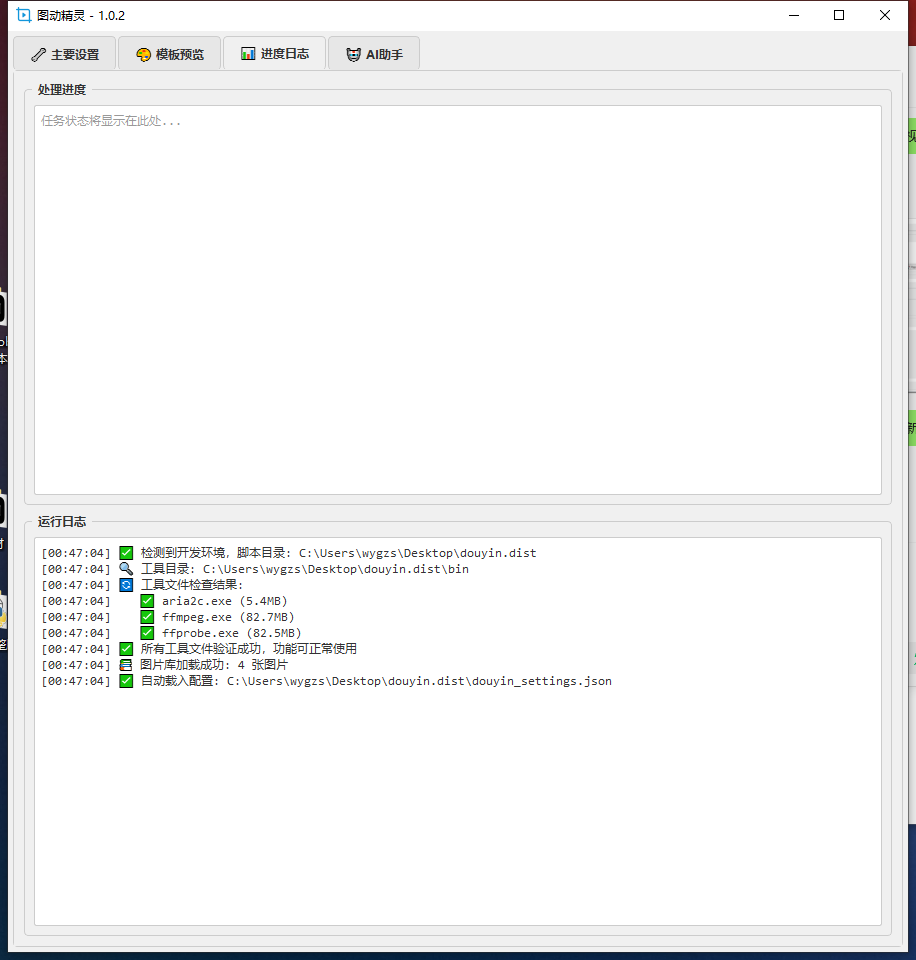916x960 pixels.
Task: Click the green checkmark beside aria2c.exe
Action: [x=147, y=601]
